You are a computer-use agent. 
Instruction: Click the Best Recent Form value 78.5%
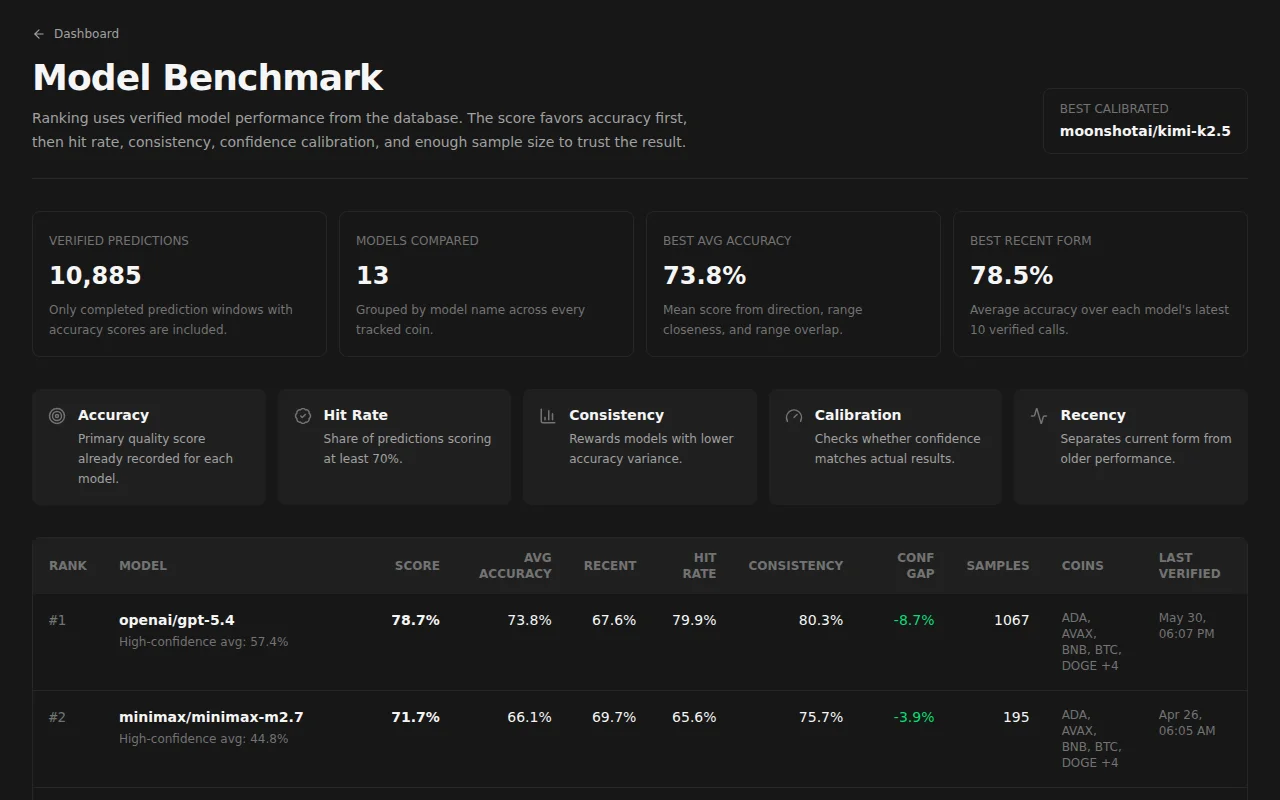pyautogui.click(x=1011, y=276)
